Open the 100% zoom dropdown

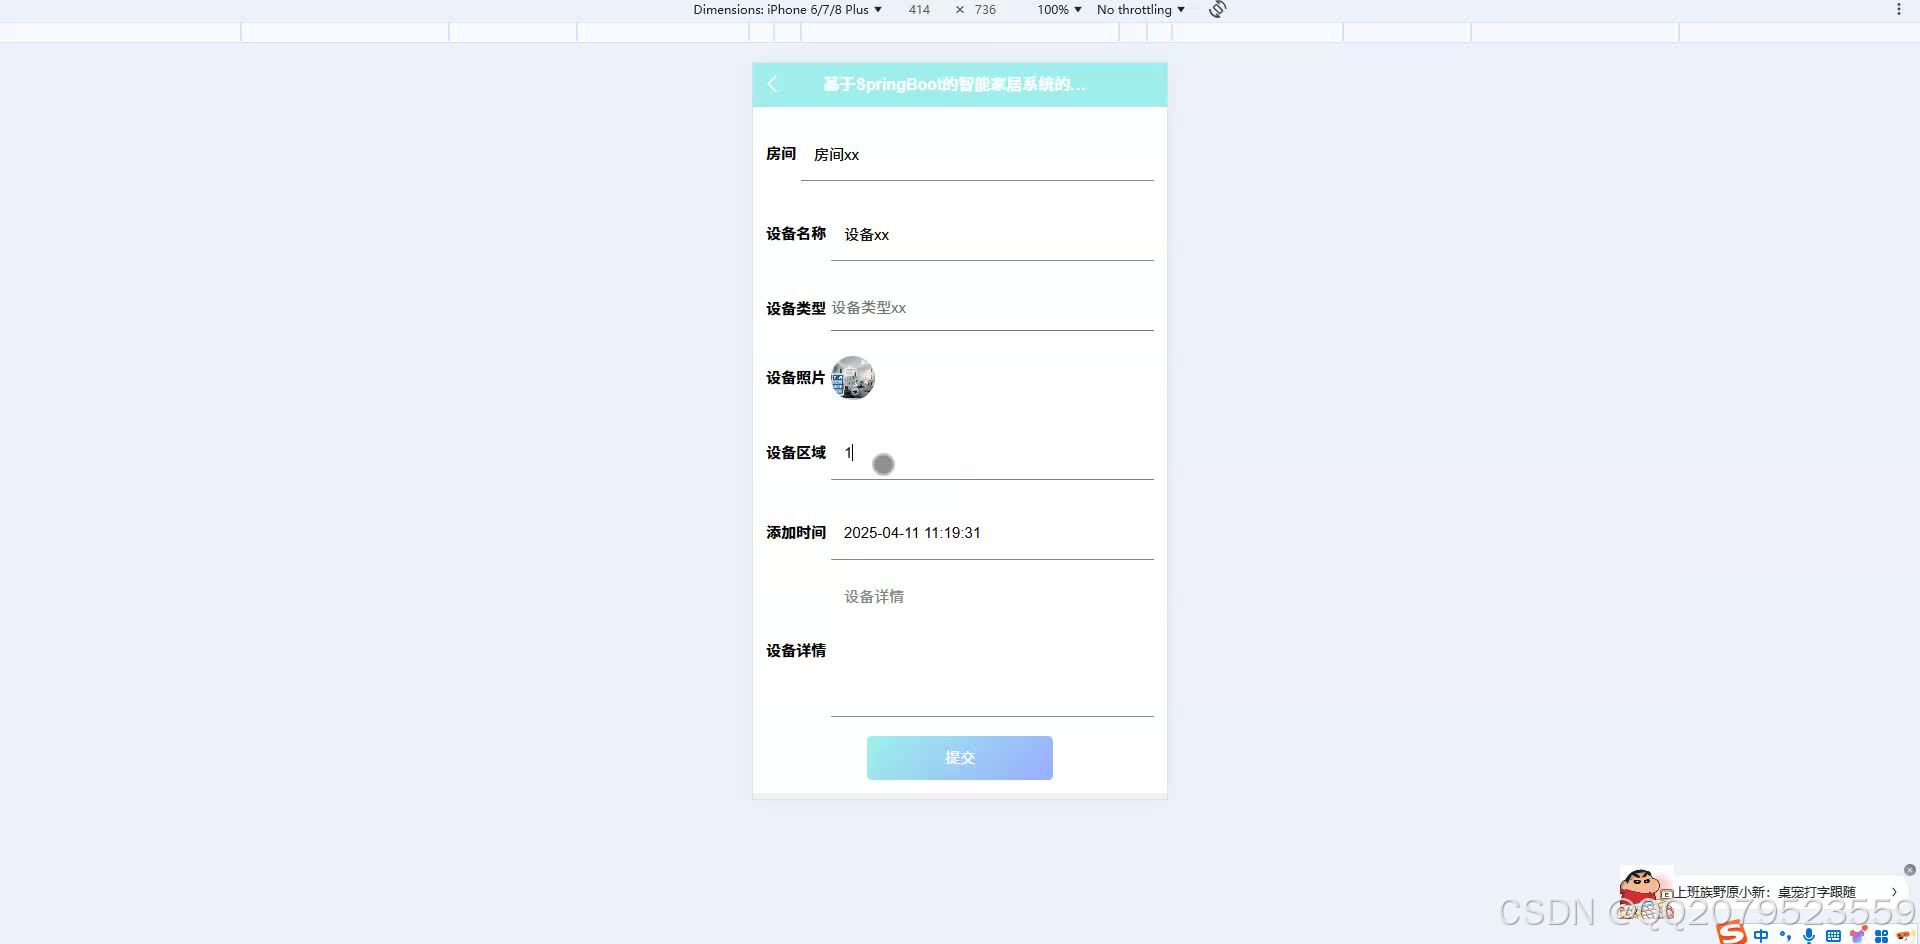click(1057, 9)
